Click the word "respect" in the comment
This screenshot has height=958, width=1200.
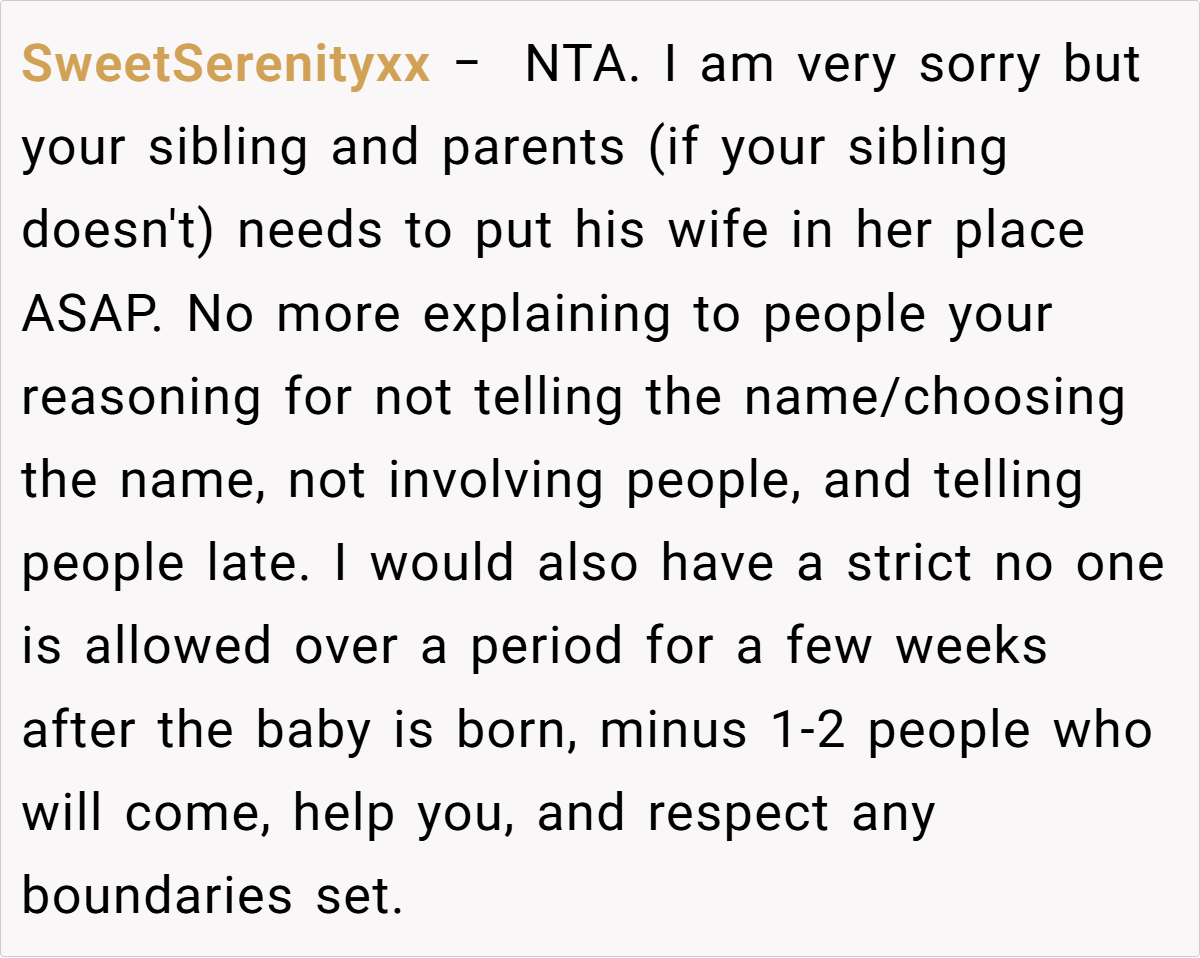click(x=738, y=812)
